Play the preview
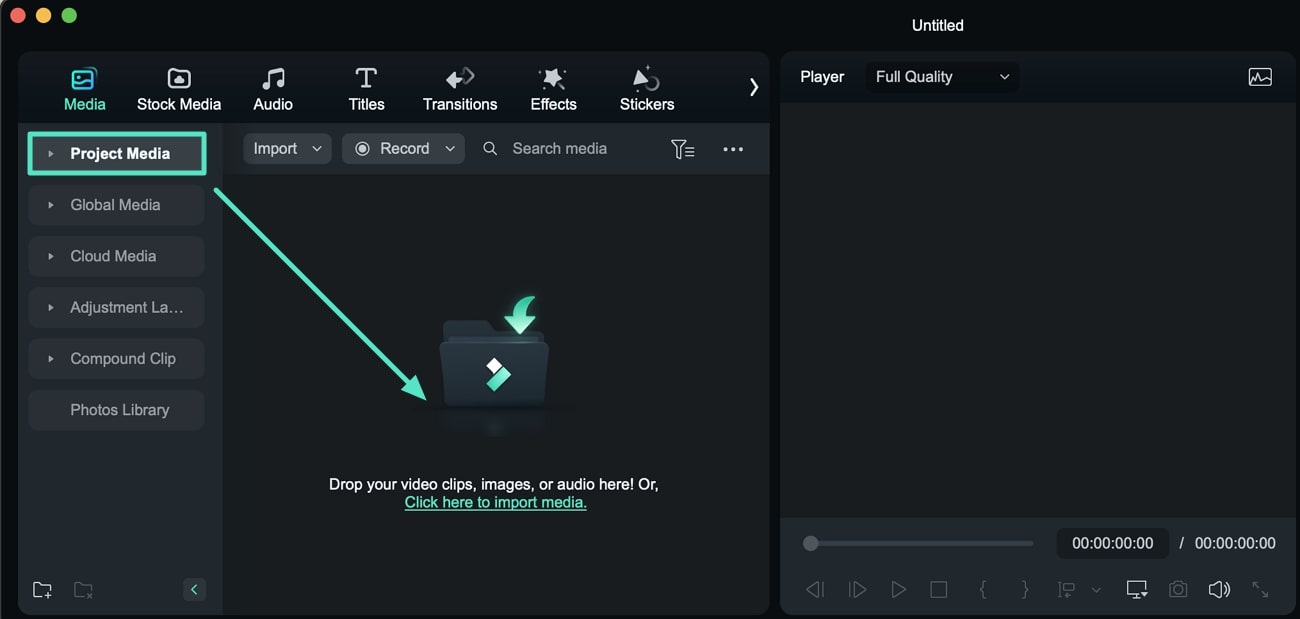Image resolution: width=1300 pixels, height=619 pixels. pyautogui.click(x=898, y=590)
